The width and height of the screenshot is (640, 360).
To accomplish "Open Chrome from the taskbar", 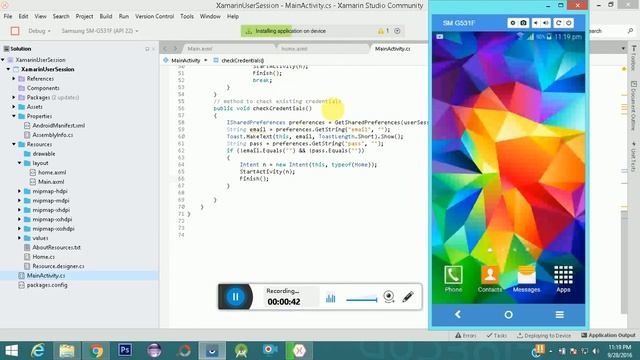I will [x=97, y=351].
